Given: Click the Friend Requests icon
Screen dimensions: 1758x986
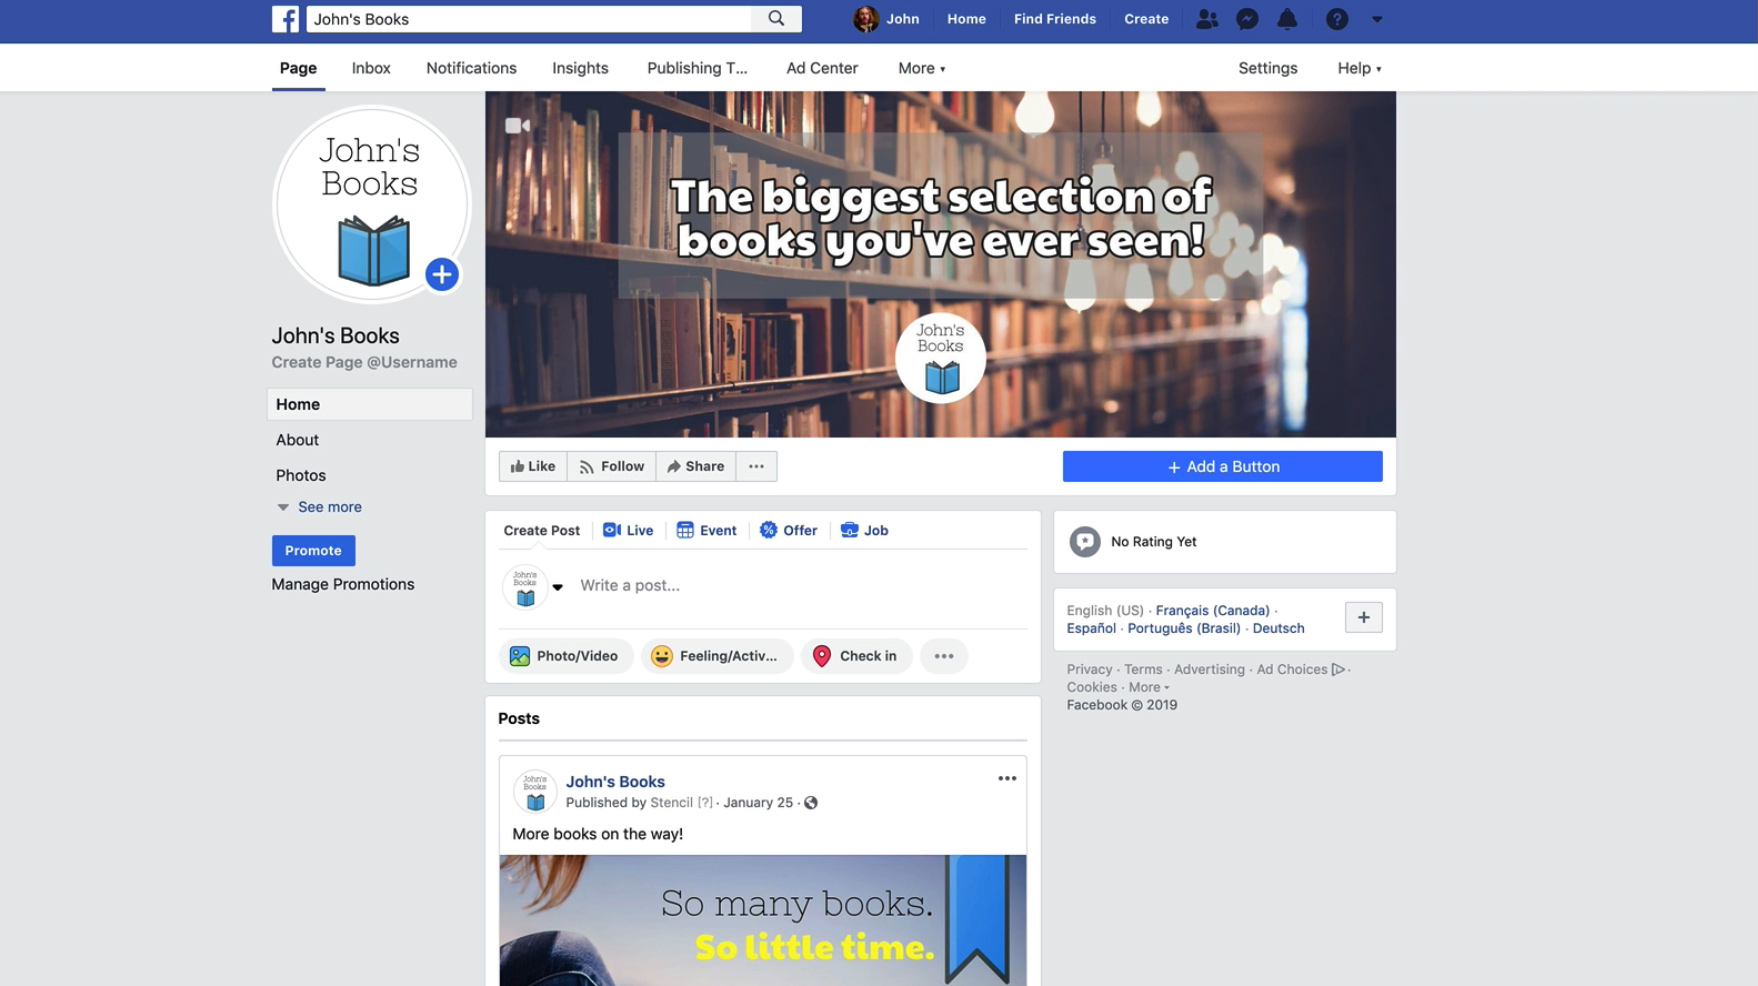Looking at the screenshot, I should click(1207, 19).
